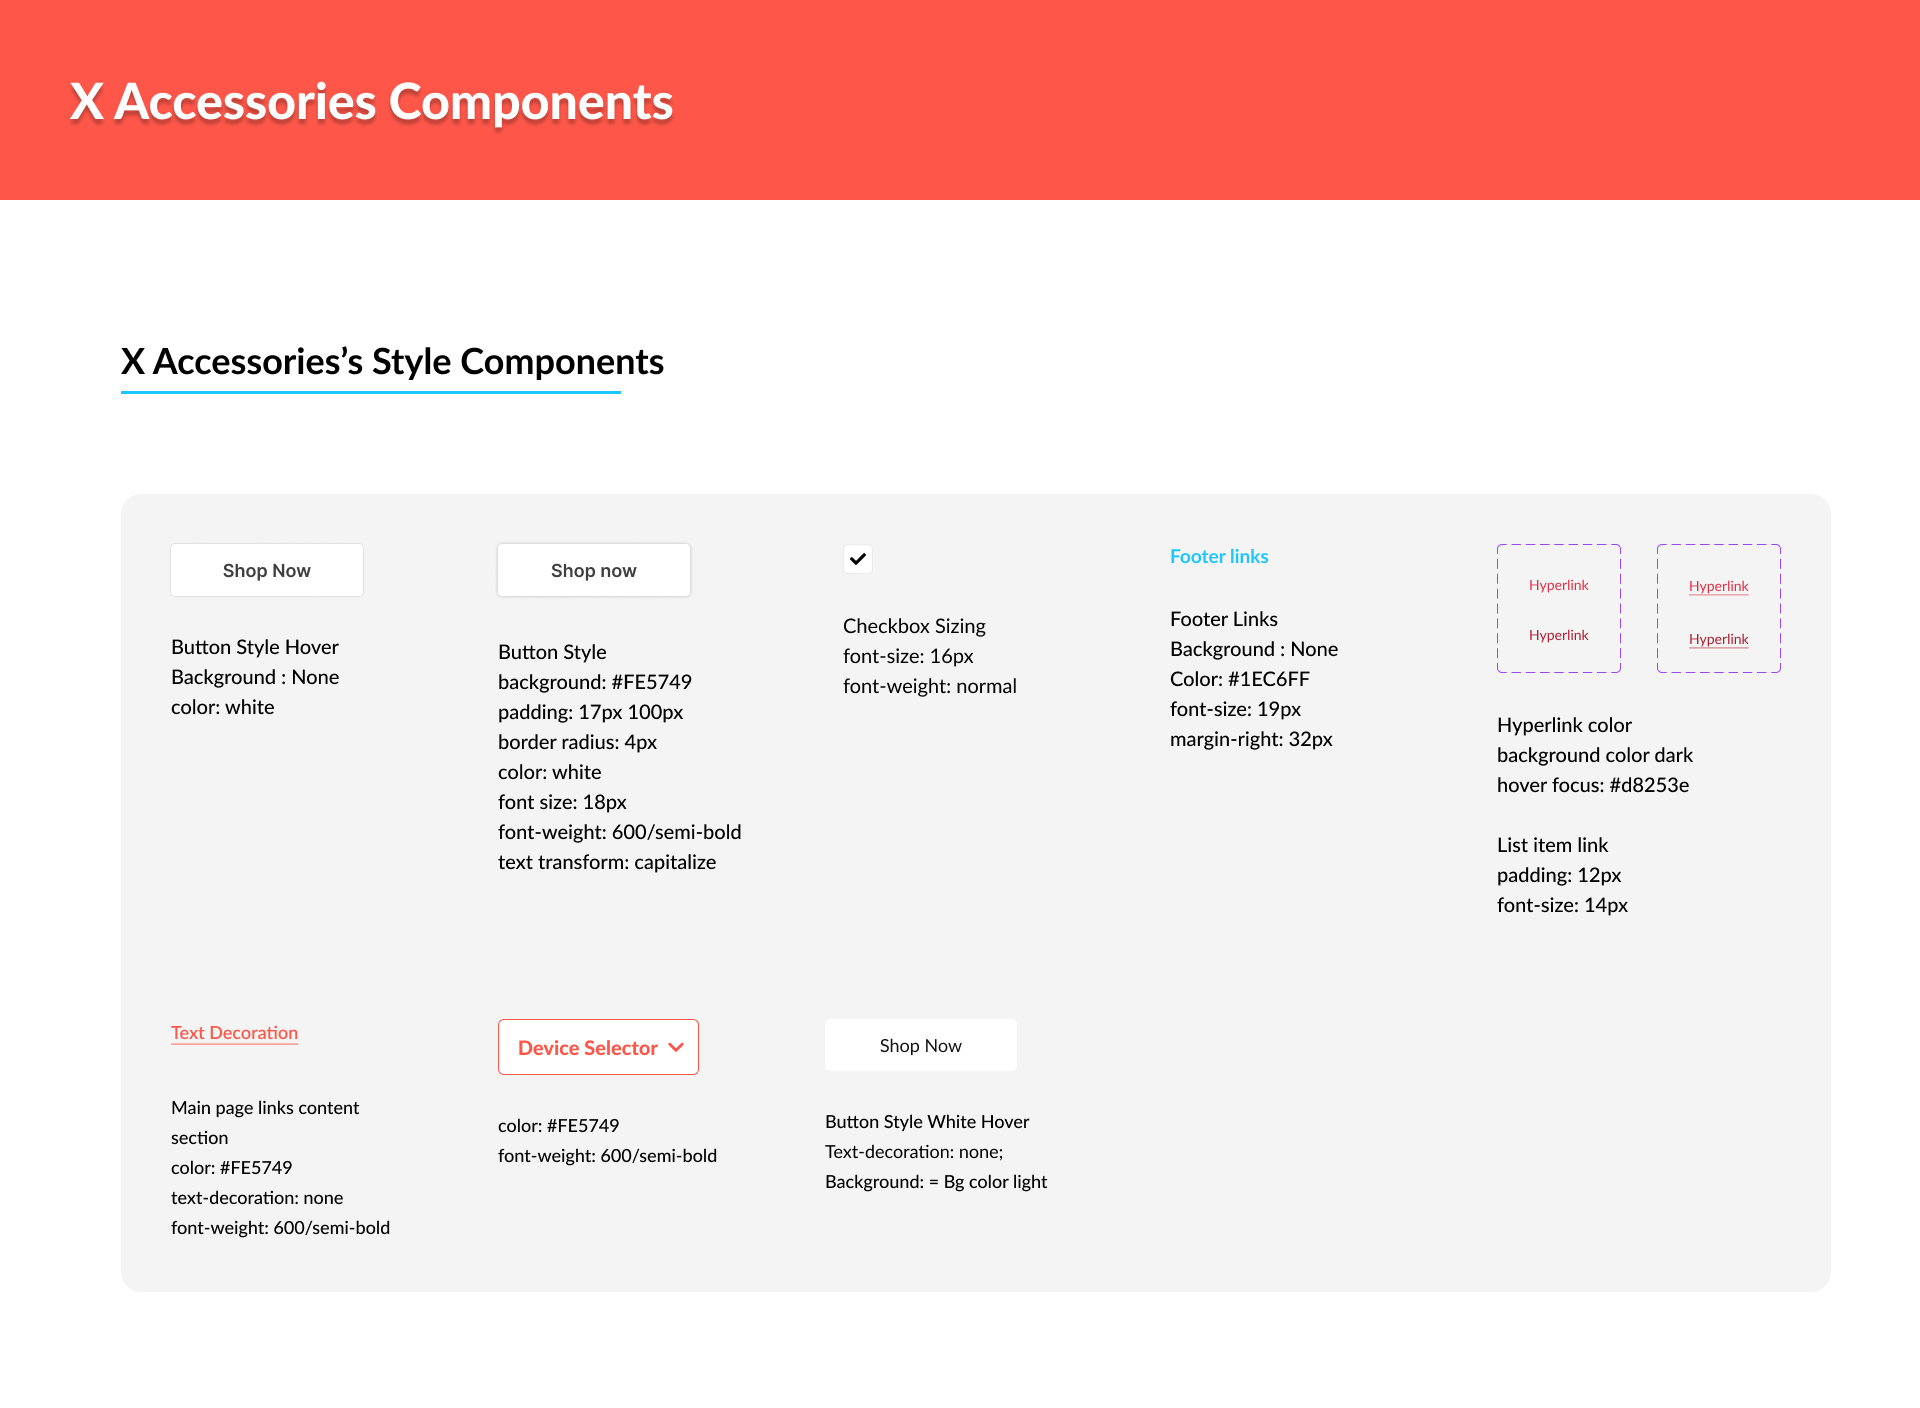This screenshot has height=1408, width=1920.
Task: Click the upper plain Hyperlink in the left dashed box
Action: [x=1559, y=585]
